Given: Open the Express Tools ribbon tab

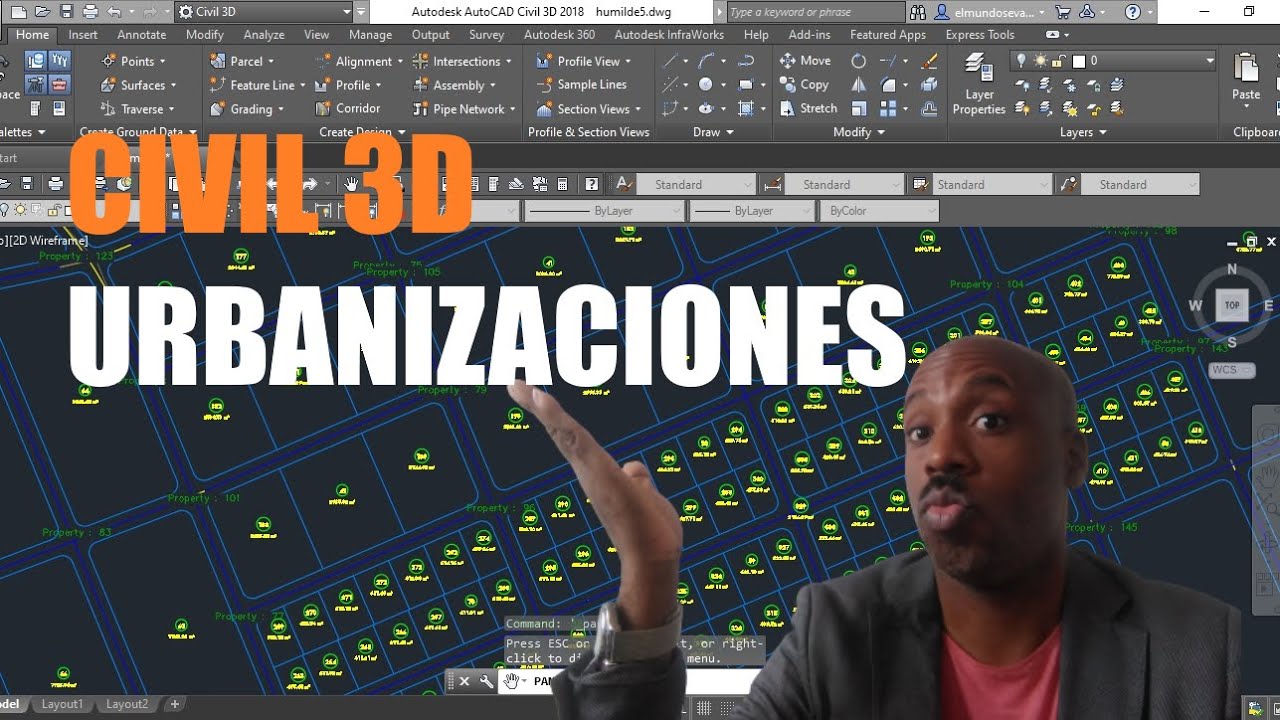Looking at the screenshot, I should 980,34.
